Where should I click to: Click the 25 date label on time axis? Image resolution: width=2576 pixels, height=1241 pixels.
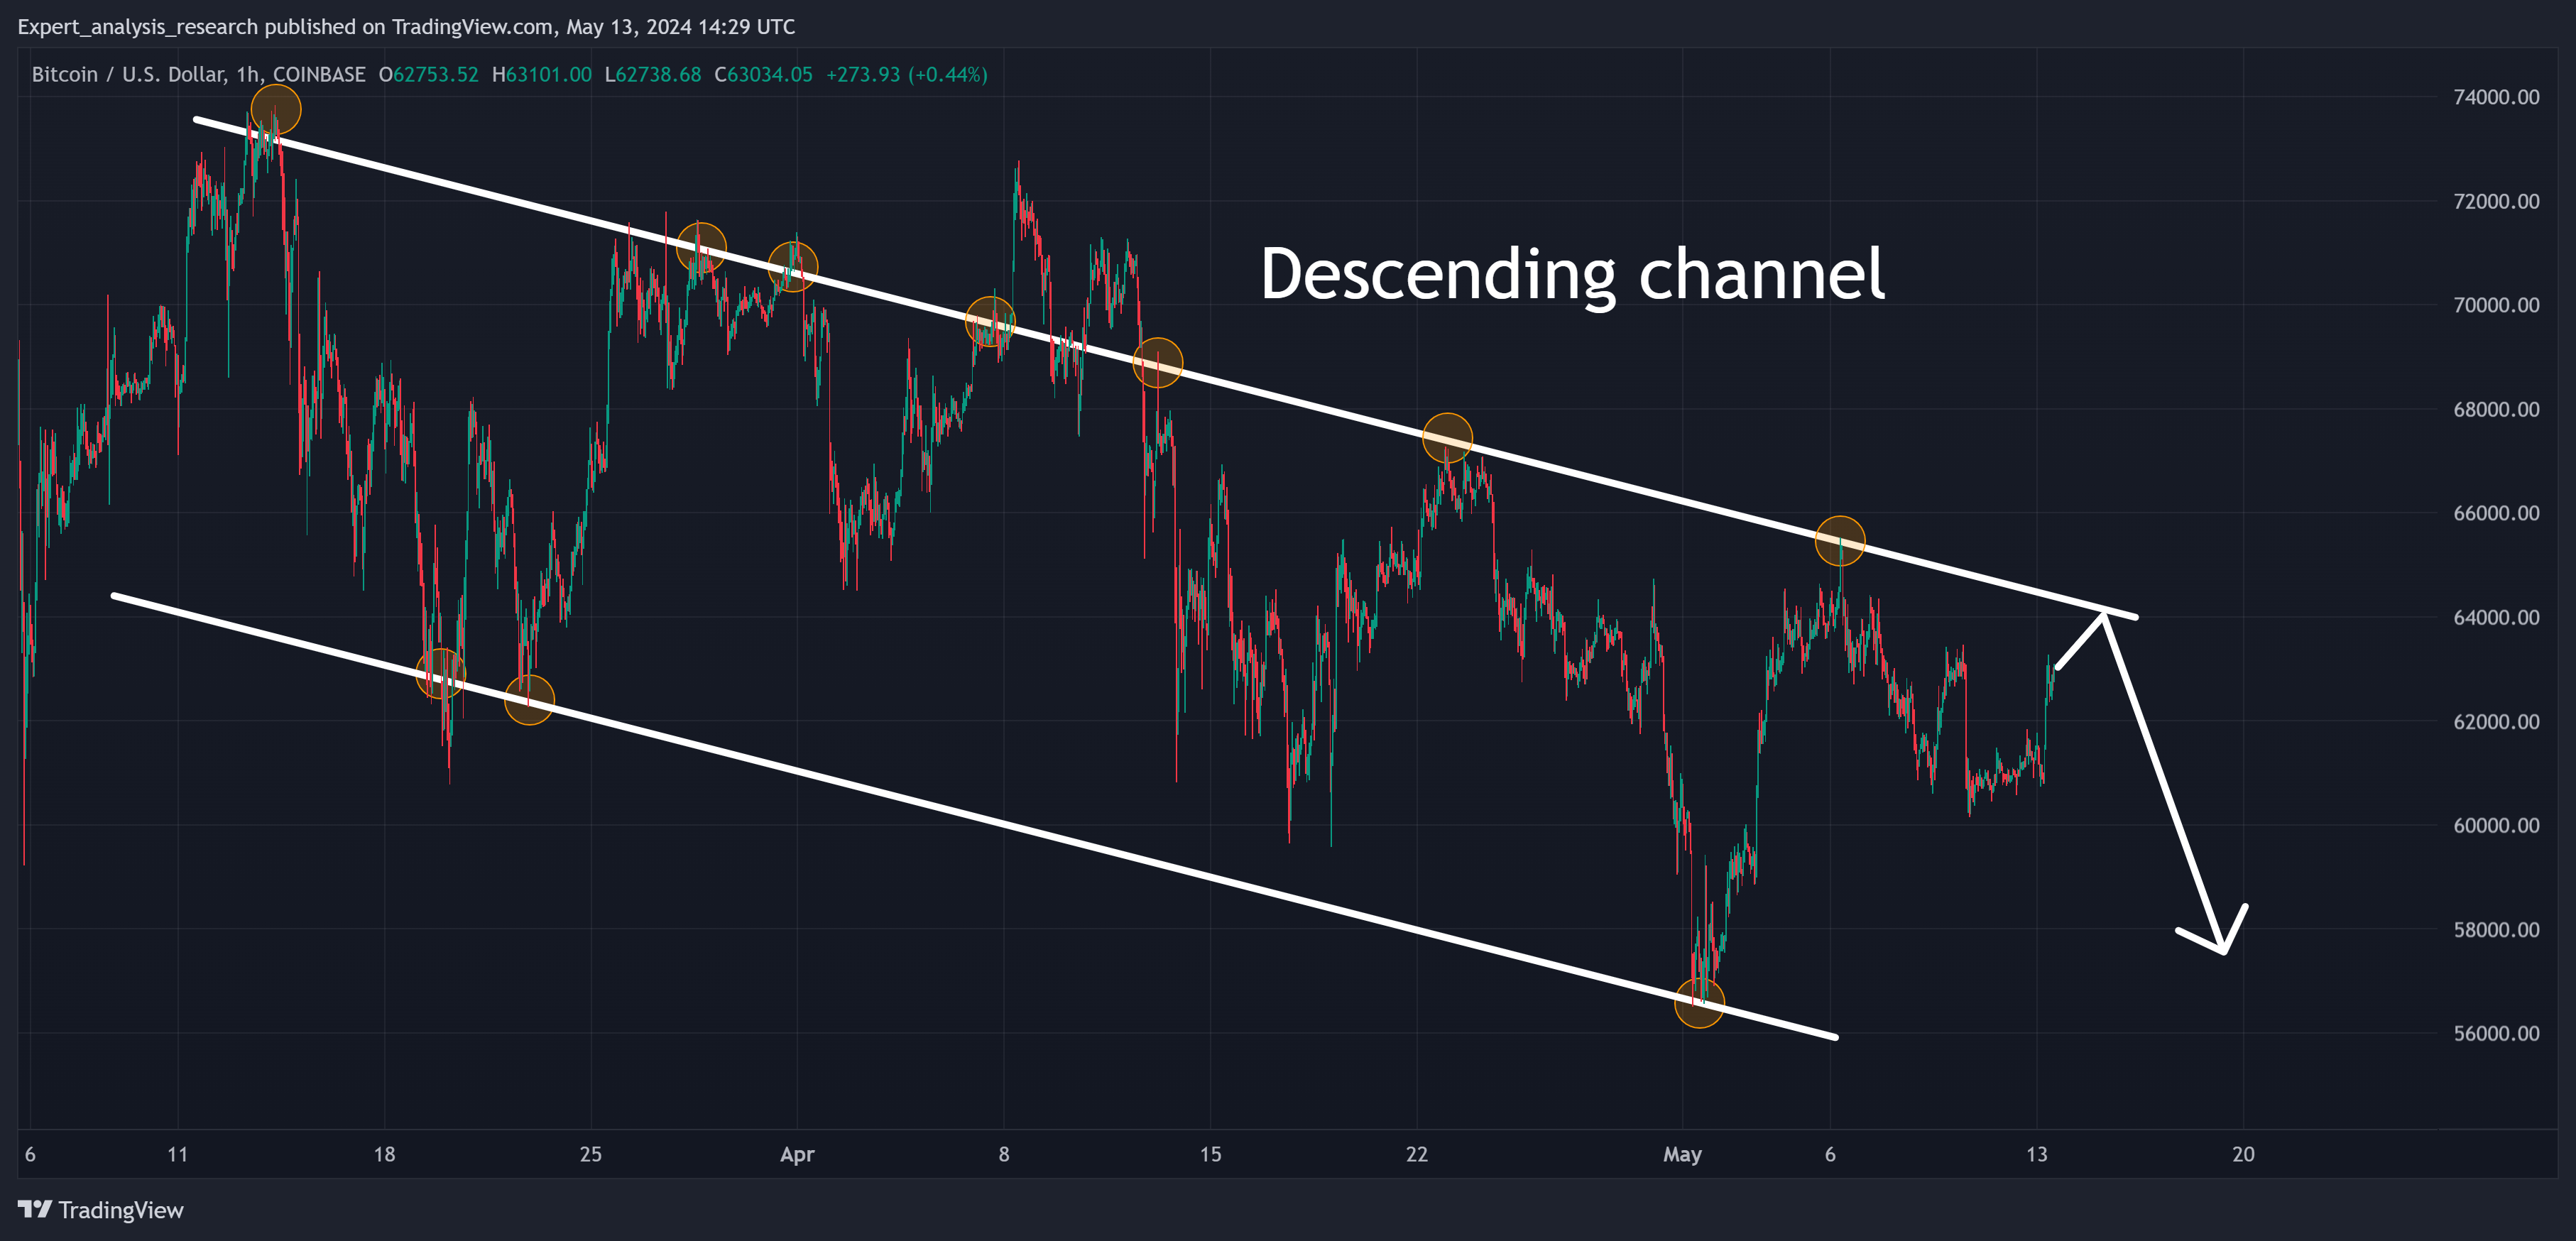(591, 1154)
